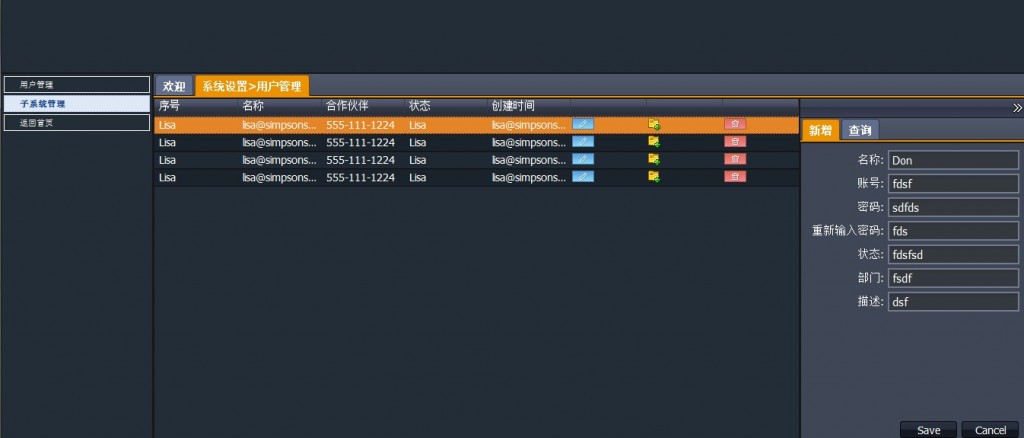Click the red trash icon in fourth row
Image resolution: width=1024 pixels, height=438 pixels.
735,176
